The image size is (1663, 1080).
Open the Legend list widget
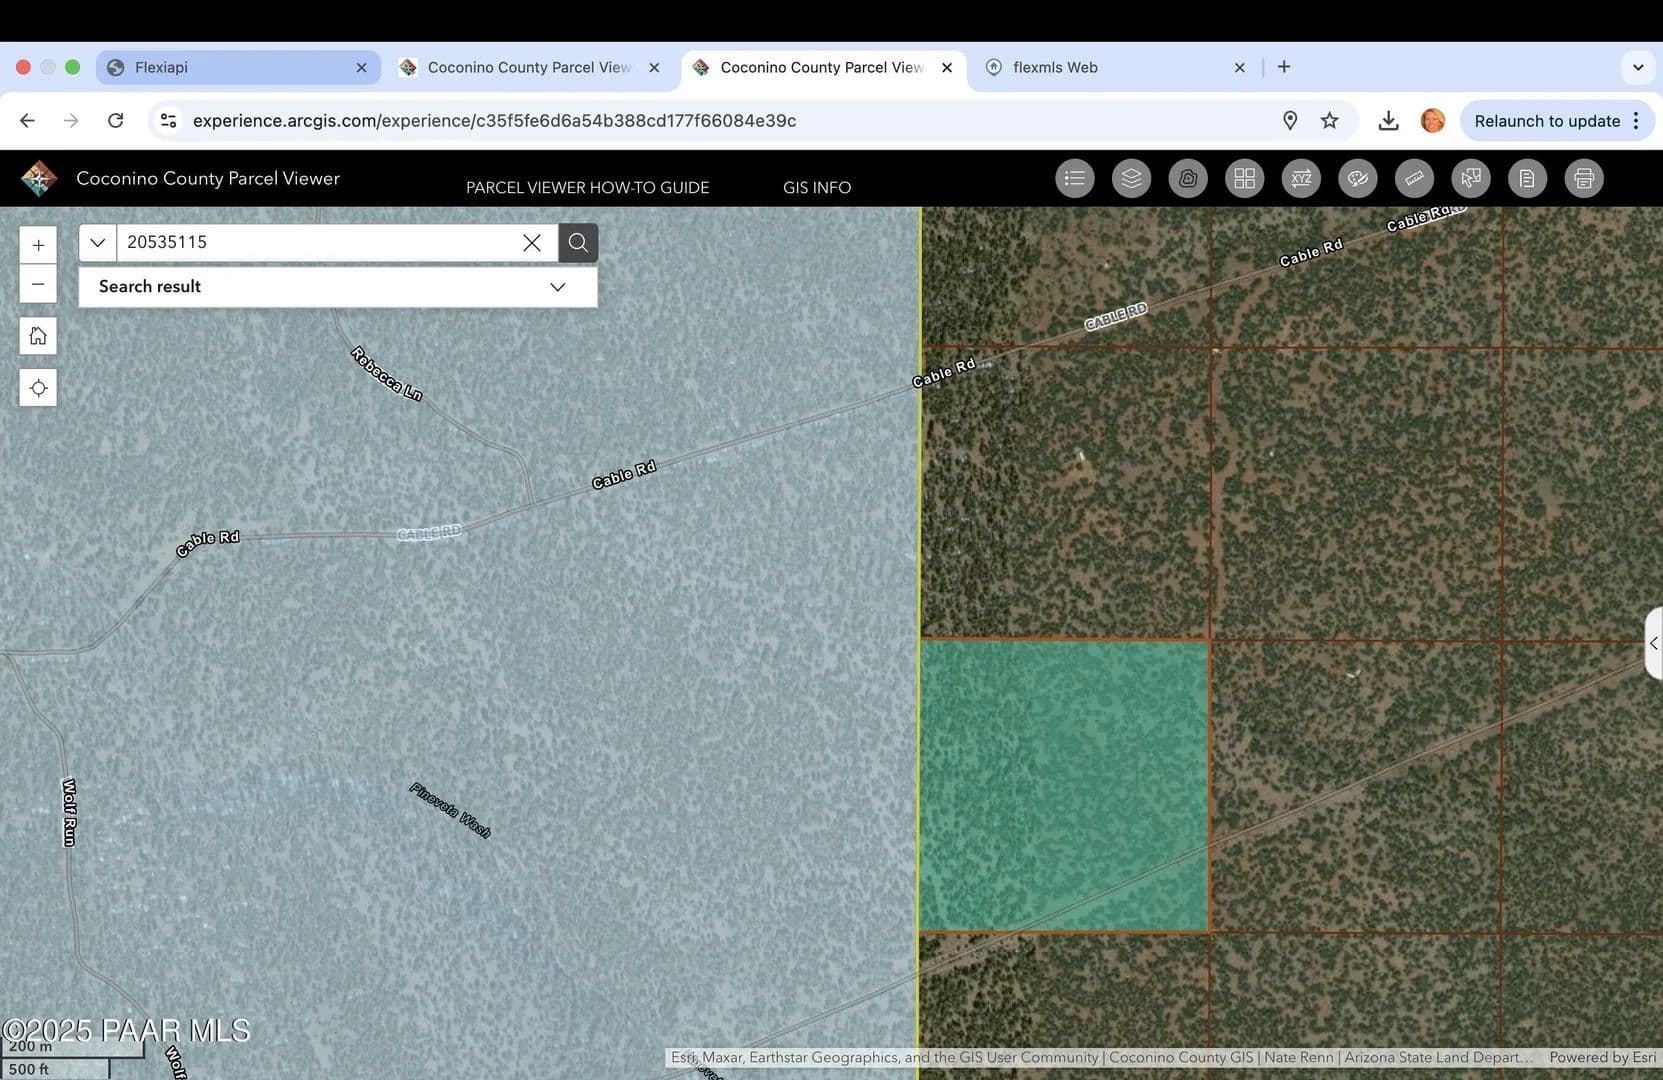tap(1074, 179)
